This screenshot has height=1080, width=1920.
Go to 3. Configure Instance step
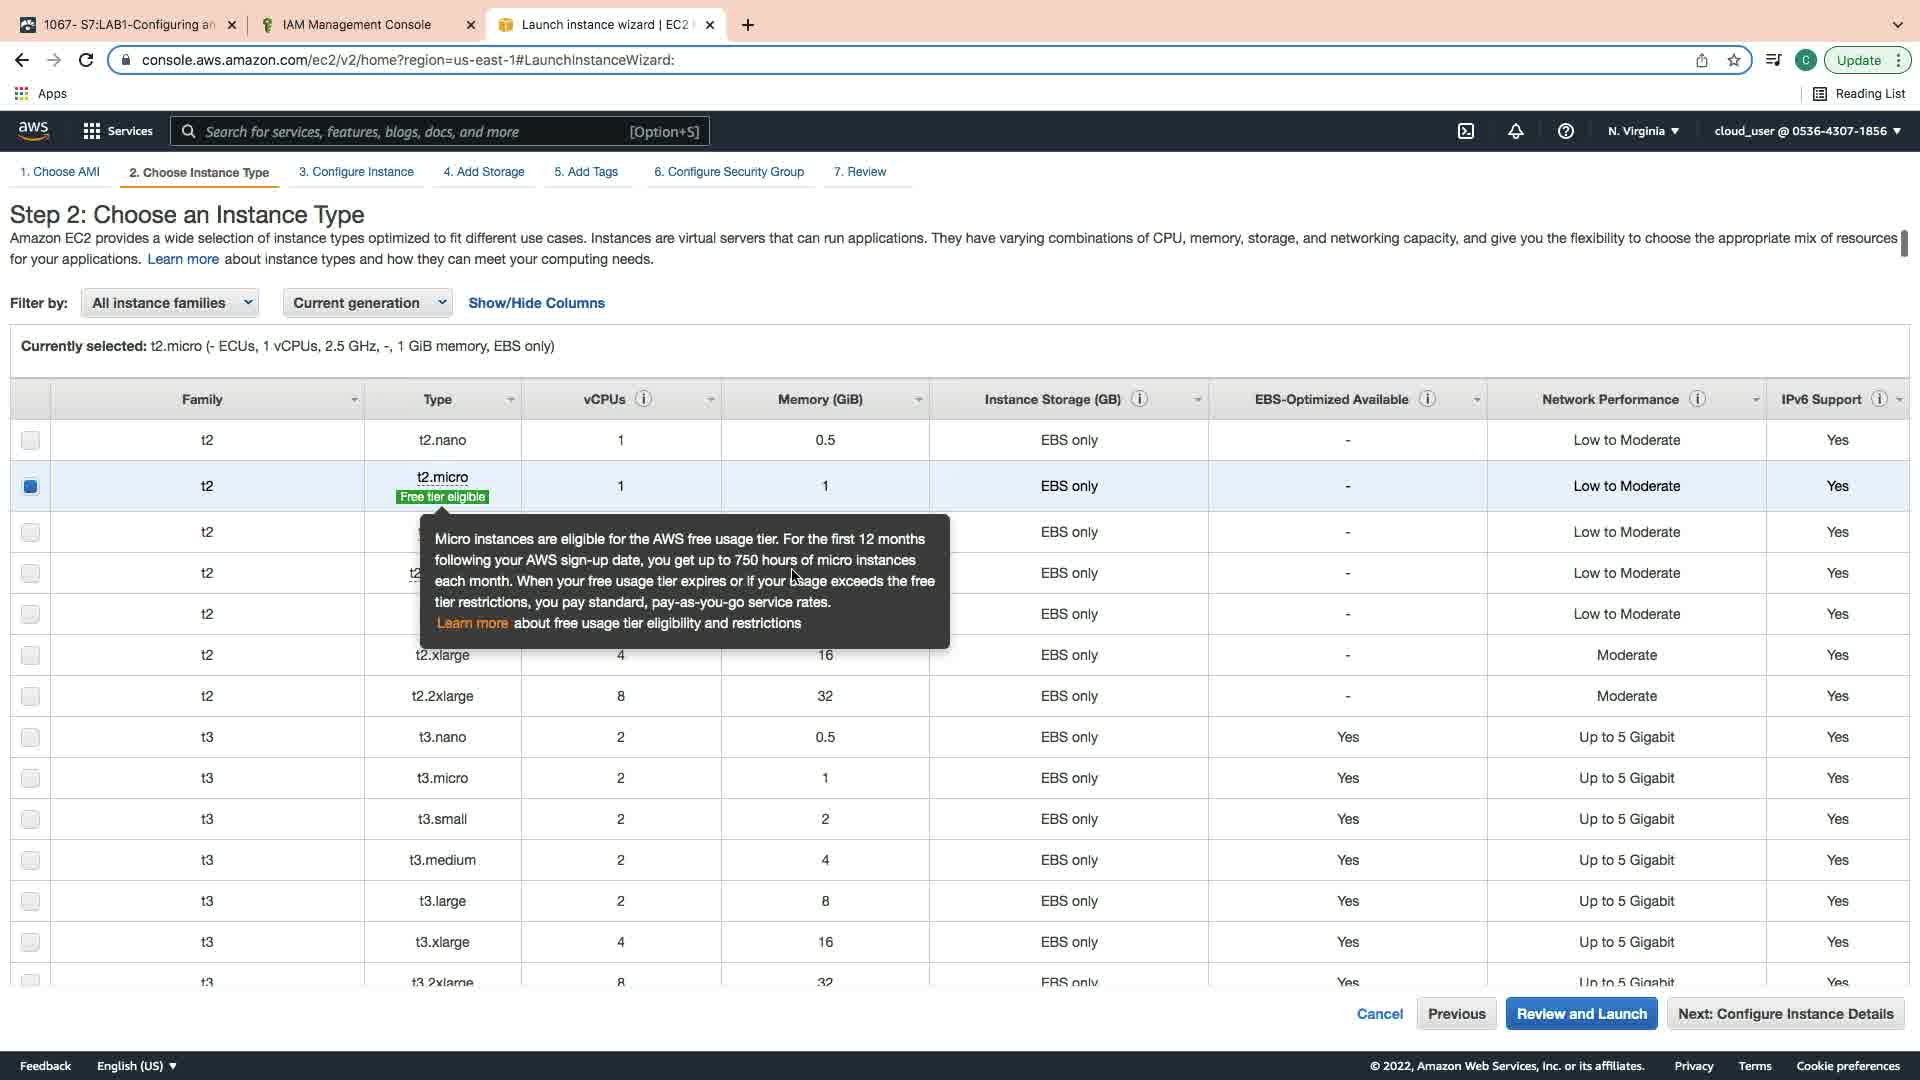coord(356,172)
